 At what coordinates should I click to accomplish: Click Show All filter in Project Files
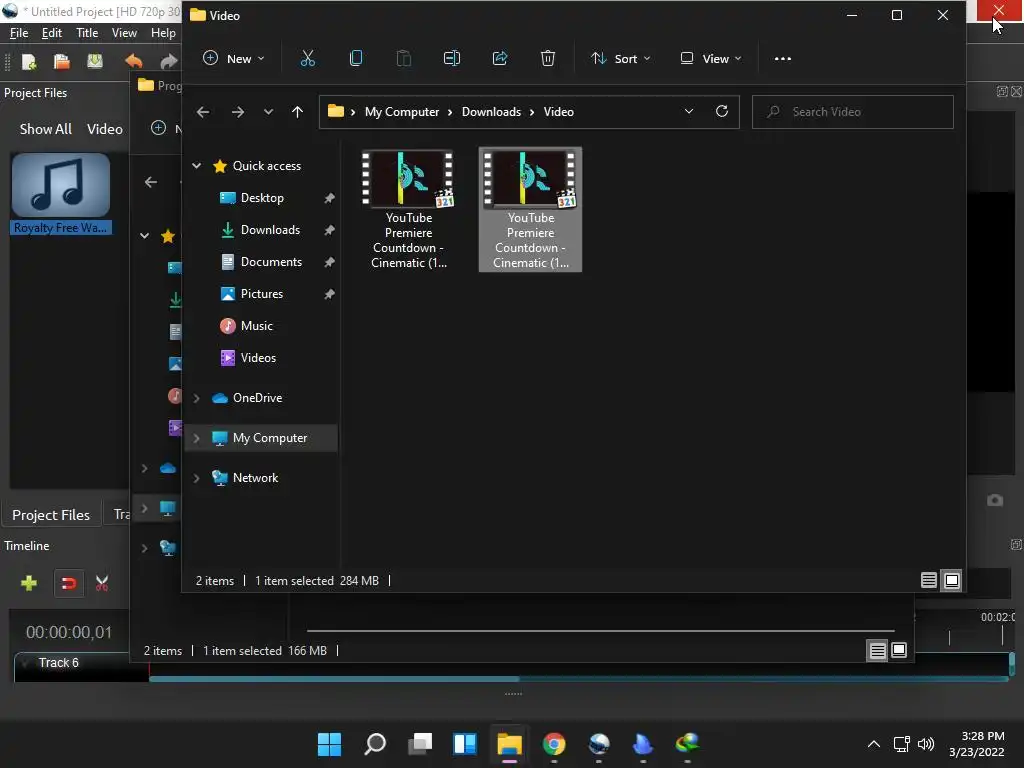(46, 129)
